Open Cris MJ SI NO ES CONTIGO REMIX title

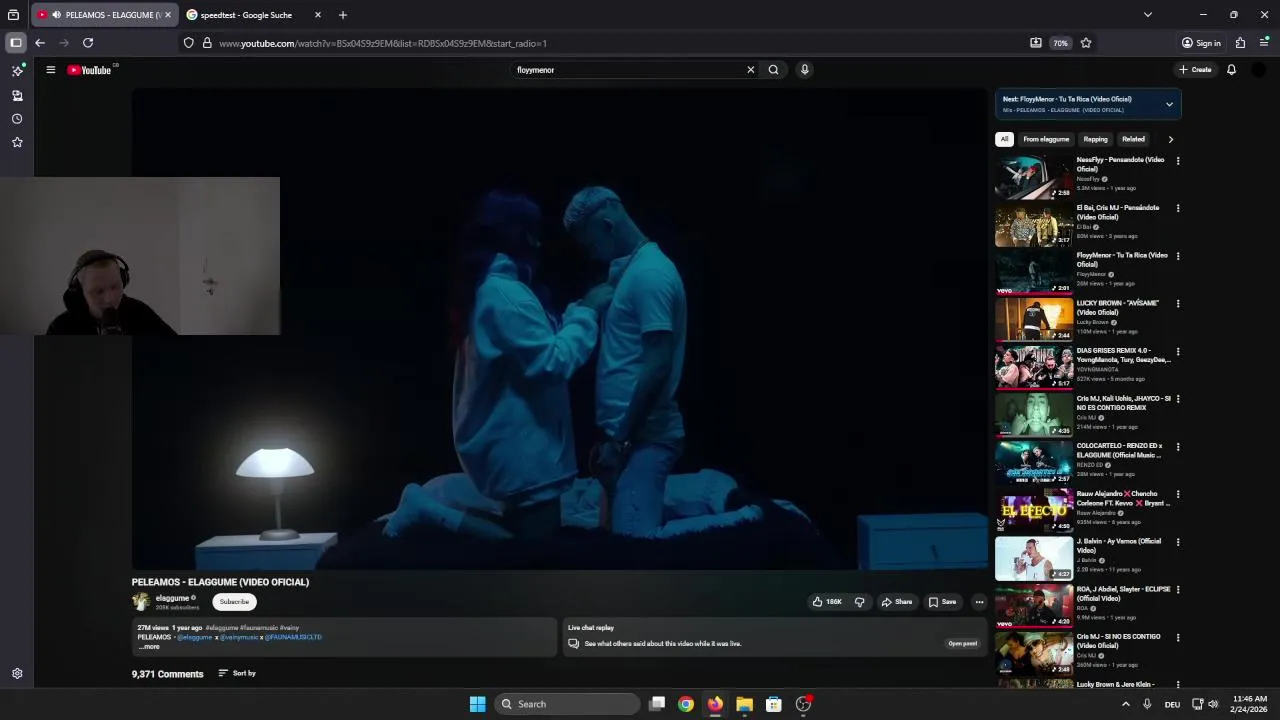[x=1123, y=403]
